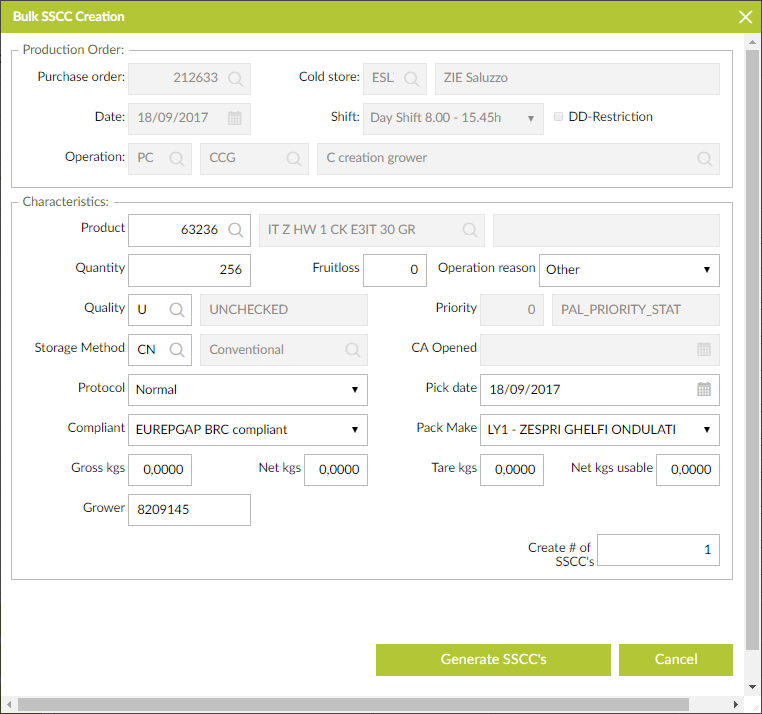
Task: Open the Shift dropdown
Action: coord(453,119)
